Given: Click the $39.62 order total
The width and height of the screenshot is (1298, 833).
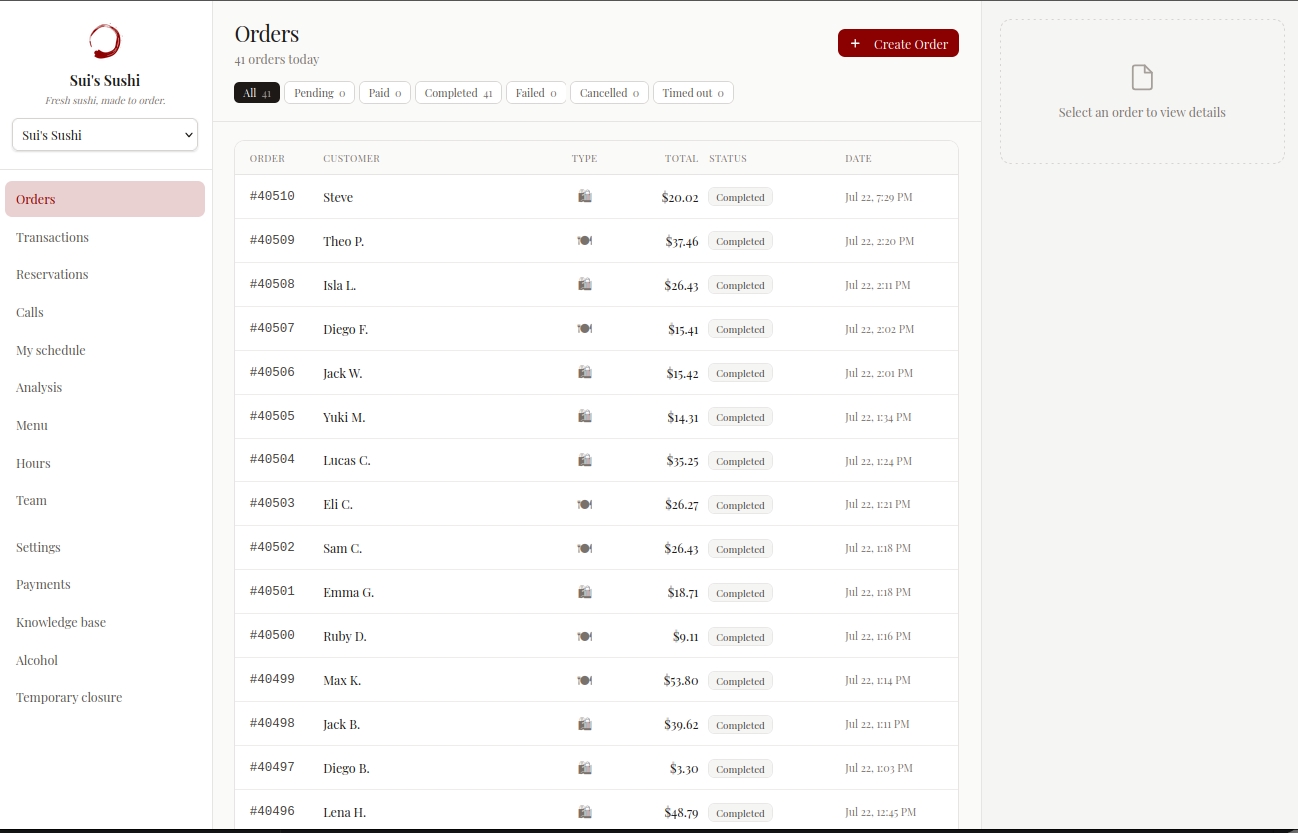Looking at the screenshot, I should (x=681, y=725).
